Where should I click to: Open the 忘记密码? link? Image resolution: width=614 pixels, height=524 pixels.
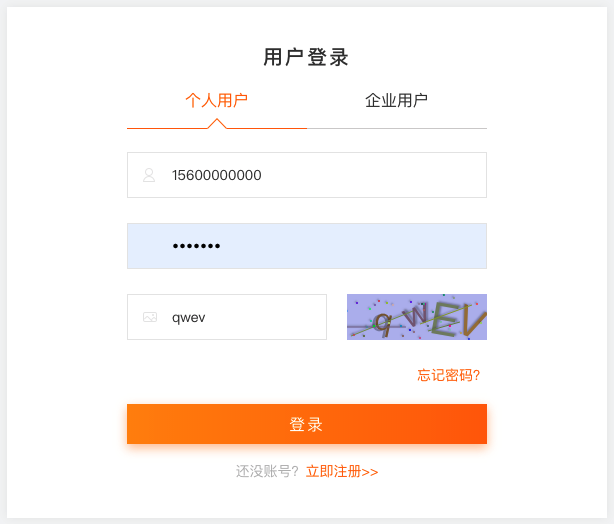point(449,375)
